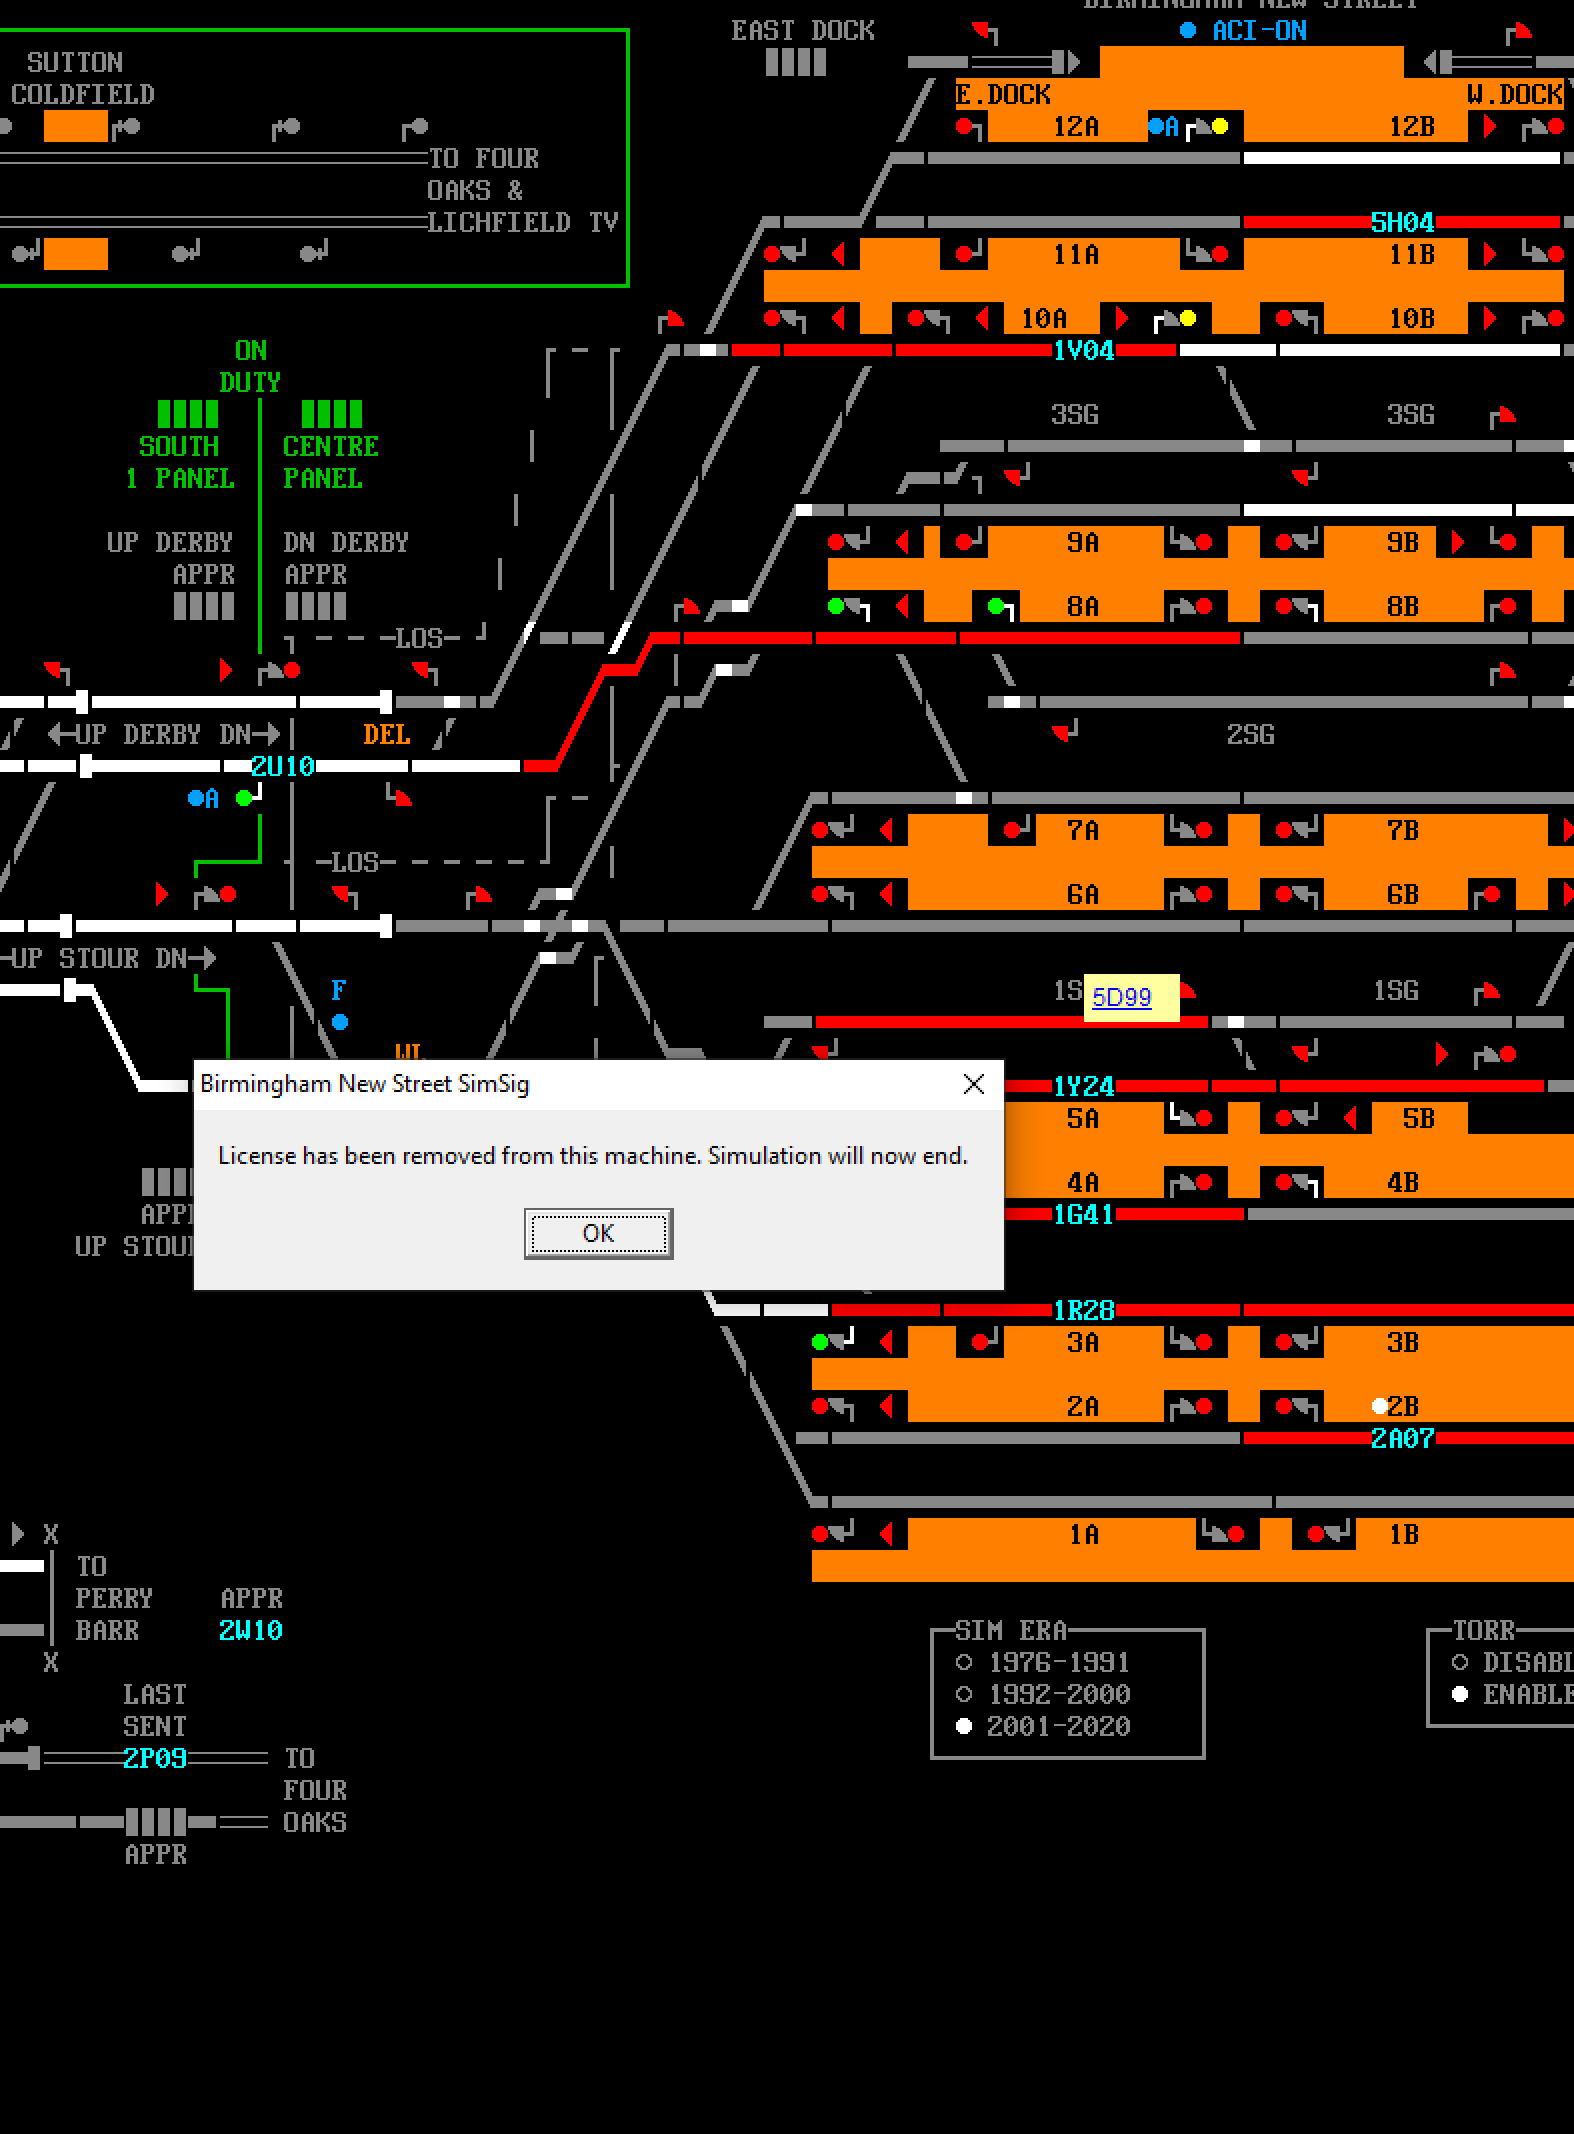Select the 1992-2000 sim era option
The height and width of the screenshot is (2134, 1574).
(x=964, y=1694)
